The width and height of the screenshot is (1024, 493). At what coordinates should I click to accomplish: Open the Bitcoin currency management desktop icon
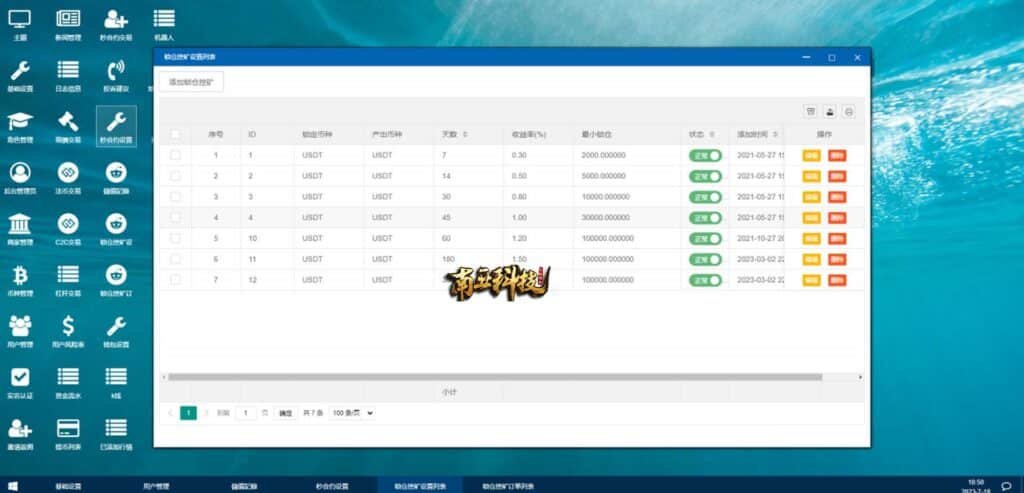click(x=20, y=274)
